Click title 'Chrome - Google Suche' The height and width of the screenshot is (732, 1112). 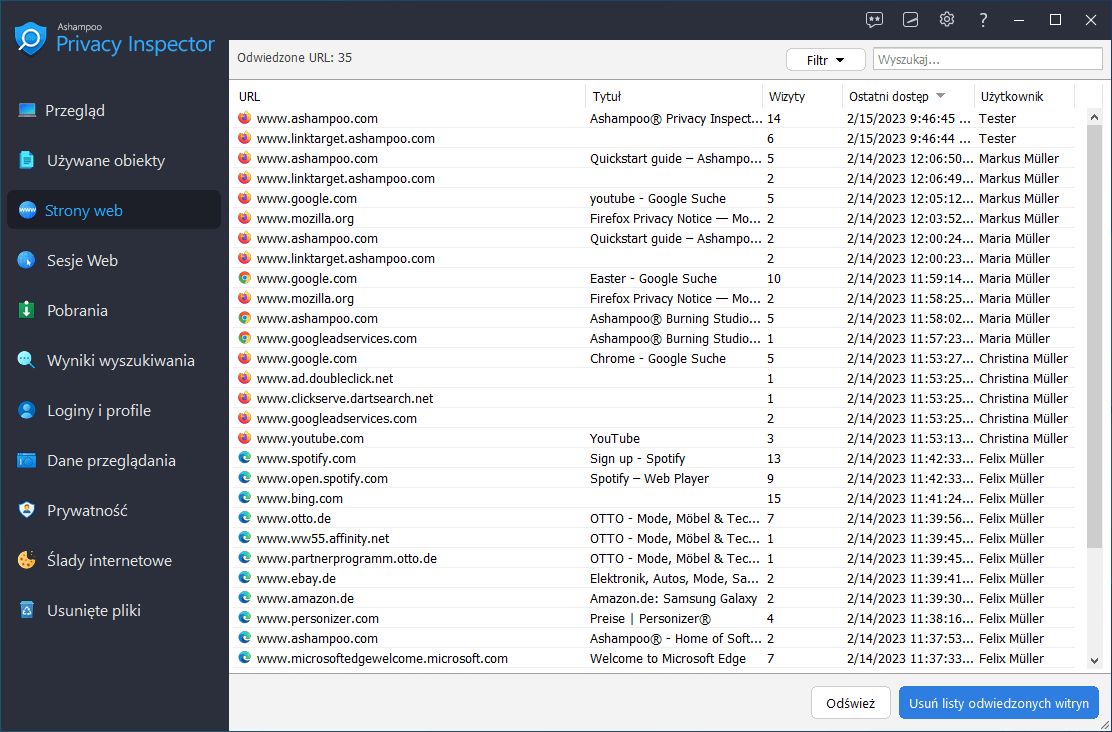(657, 358)
